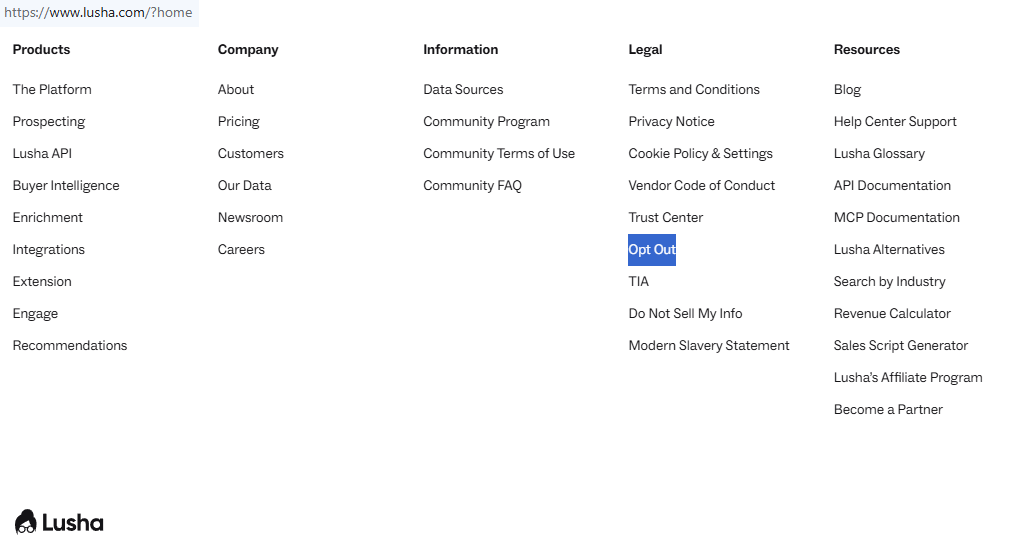The width and height of the screenshot is (1009, 553).
Task: Read the Privacy Notice
Action: click(671, 122)
